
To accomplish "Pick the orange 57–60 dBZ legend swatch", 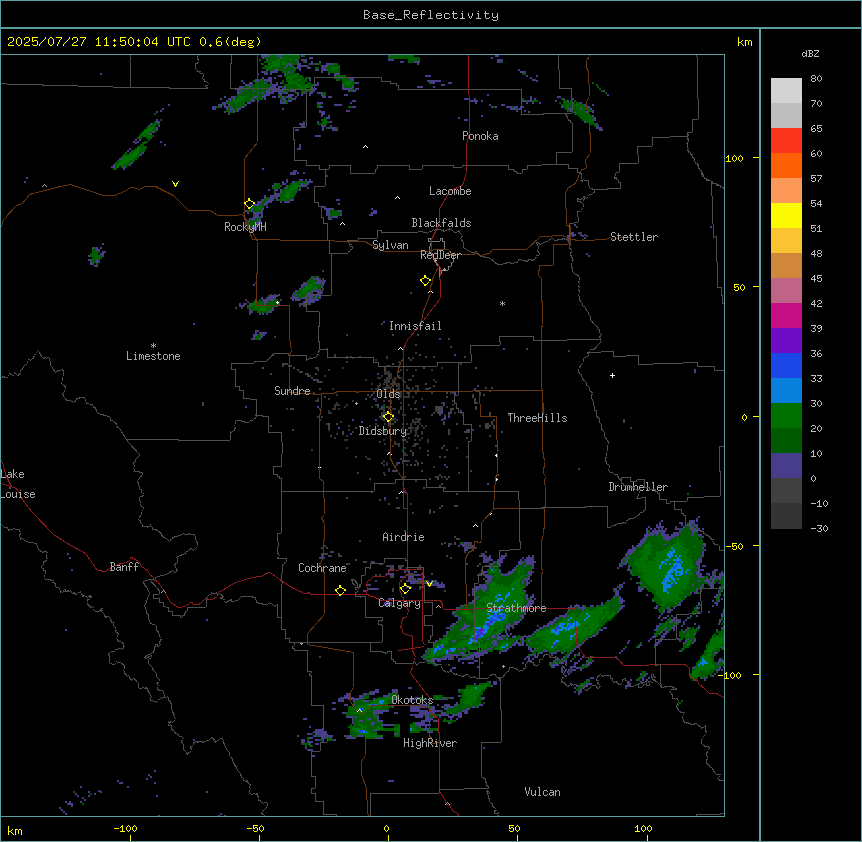I will point(786,165).
